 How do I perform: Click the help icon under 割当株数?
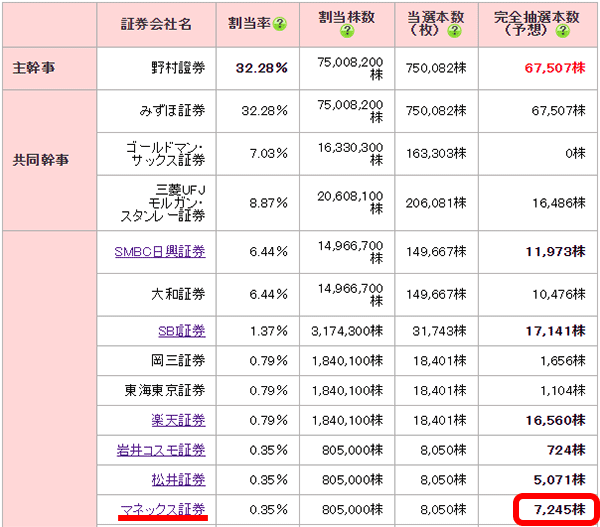pyautogui.click(x=347, y=31)
